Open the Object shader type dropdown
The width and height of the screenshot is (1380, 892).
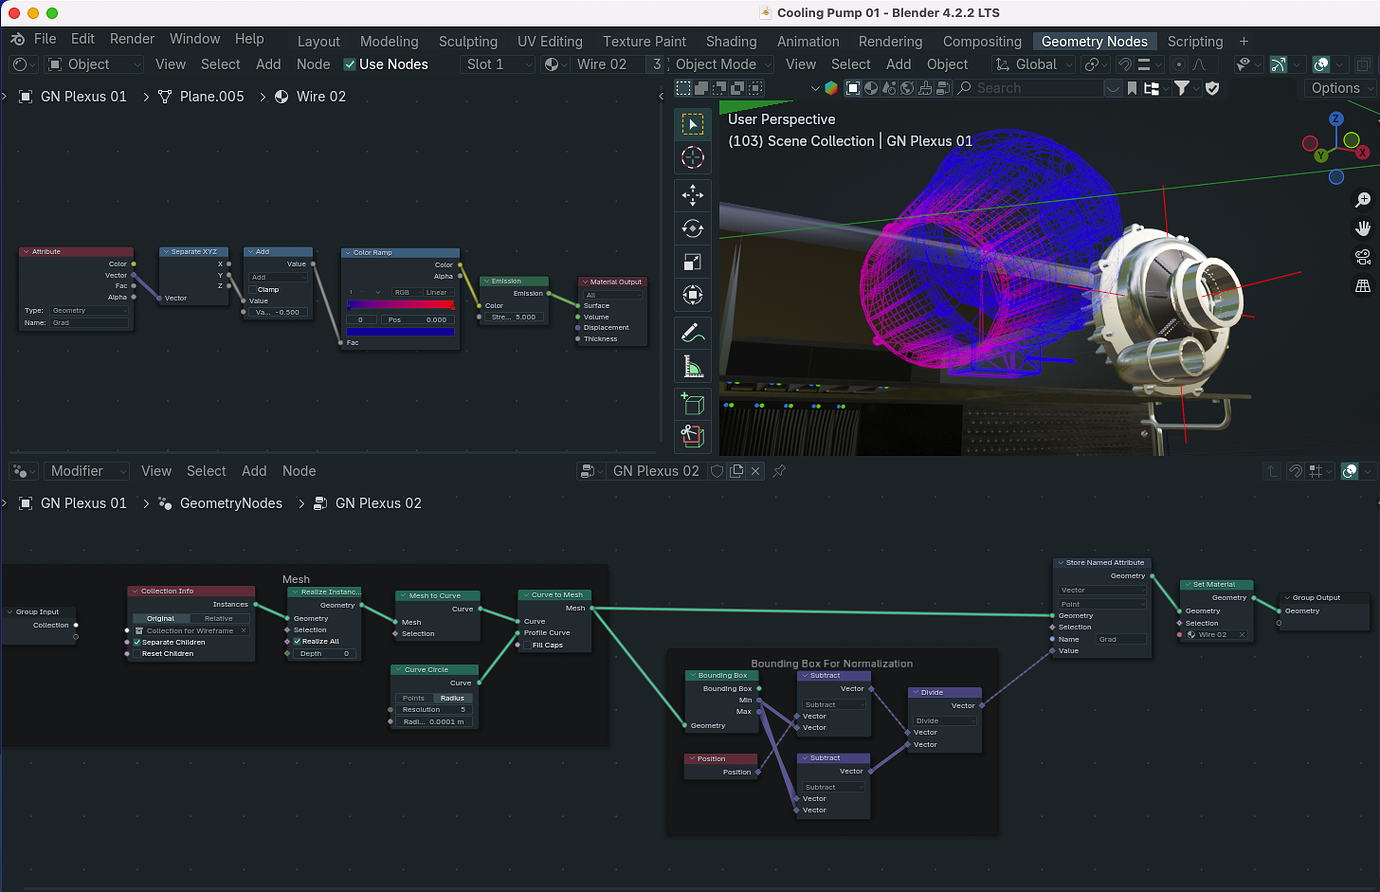point(95,64)
